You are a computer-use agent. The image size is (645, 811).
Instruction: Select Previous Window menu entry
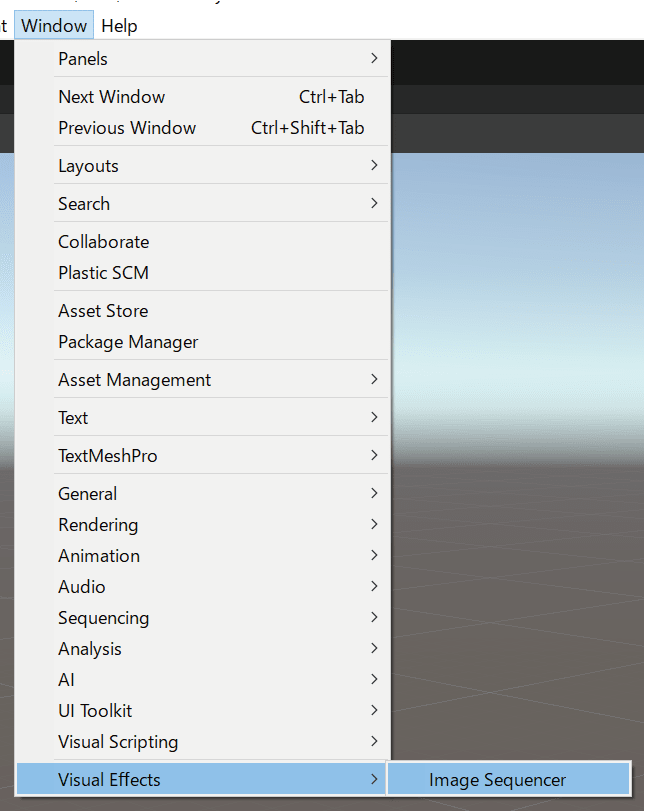(202, 128)
